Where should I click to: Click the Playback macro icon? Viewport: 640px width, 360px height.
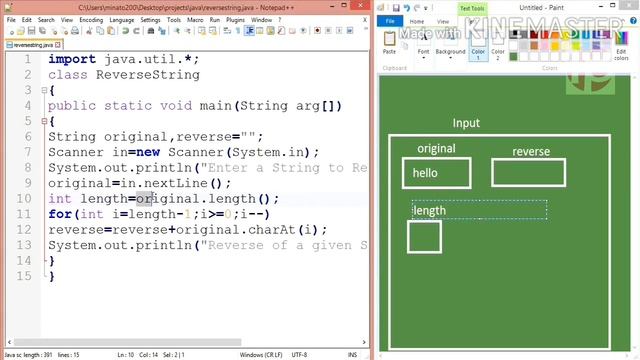340,31
